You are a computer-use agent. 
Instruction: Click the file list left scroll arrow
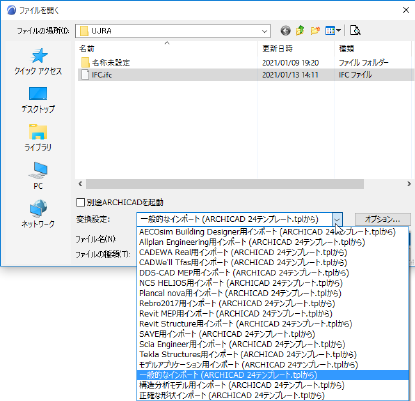(80, 184)
